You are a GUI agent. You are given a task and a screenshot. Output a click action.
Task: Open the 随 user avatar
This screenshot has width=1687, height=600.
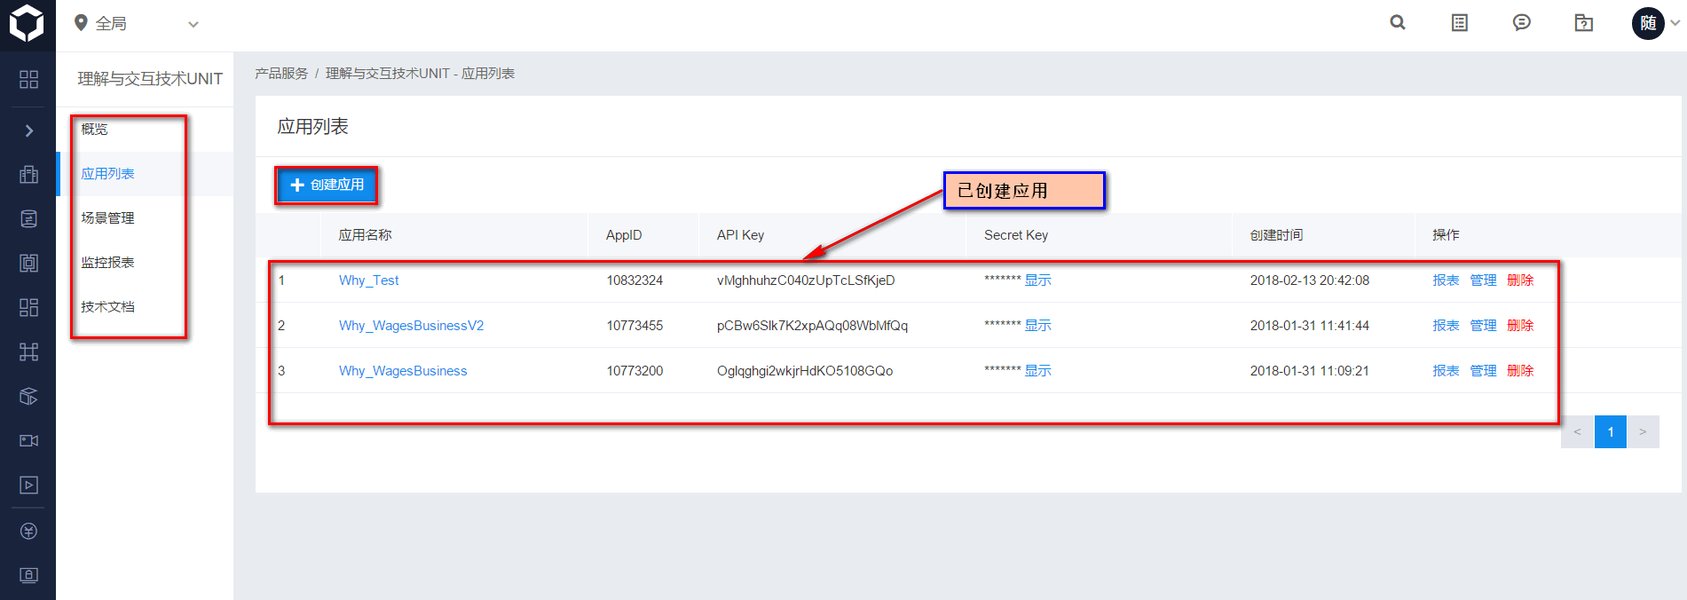click(x=1648, y=23)
